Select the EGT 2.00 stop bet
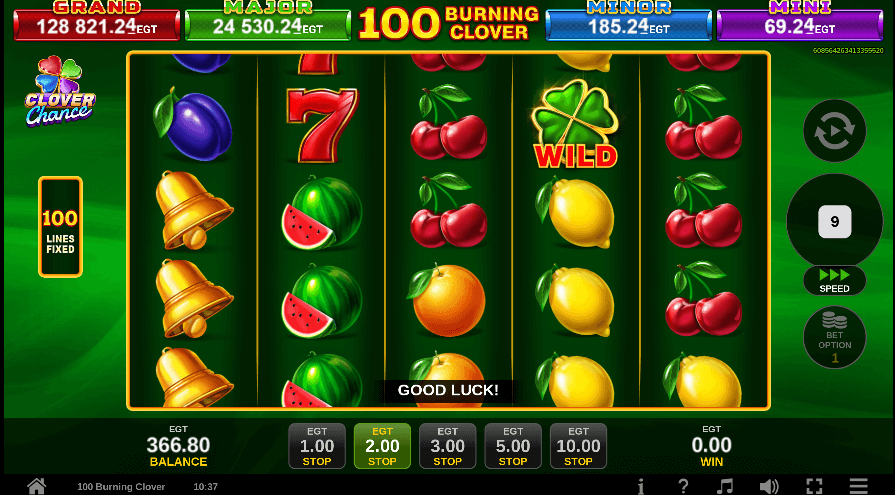The height and width of the screenshot is (495, 895). [x=382, y=446]
